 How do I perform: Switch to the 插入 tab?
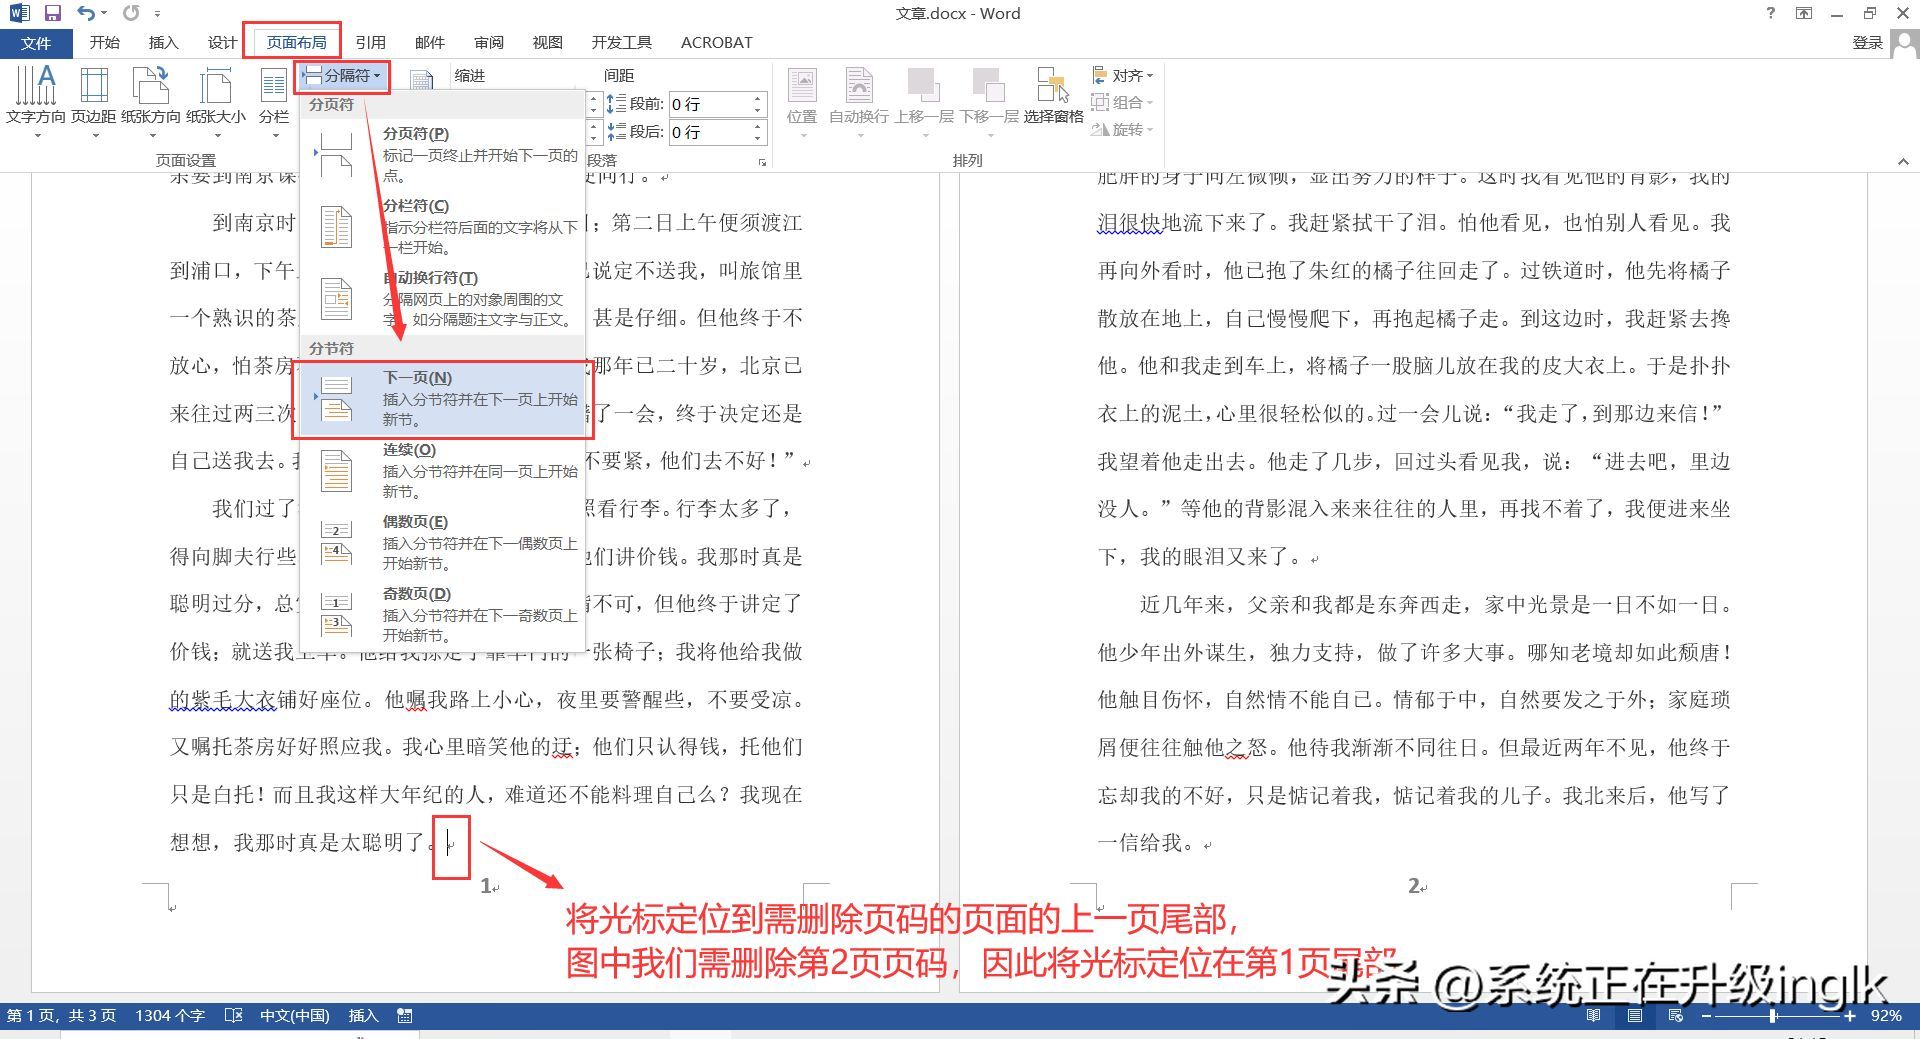(x=163, y=42)
